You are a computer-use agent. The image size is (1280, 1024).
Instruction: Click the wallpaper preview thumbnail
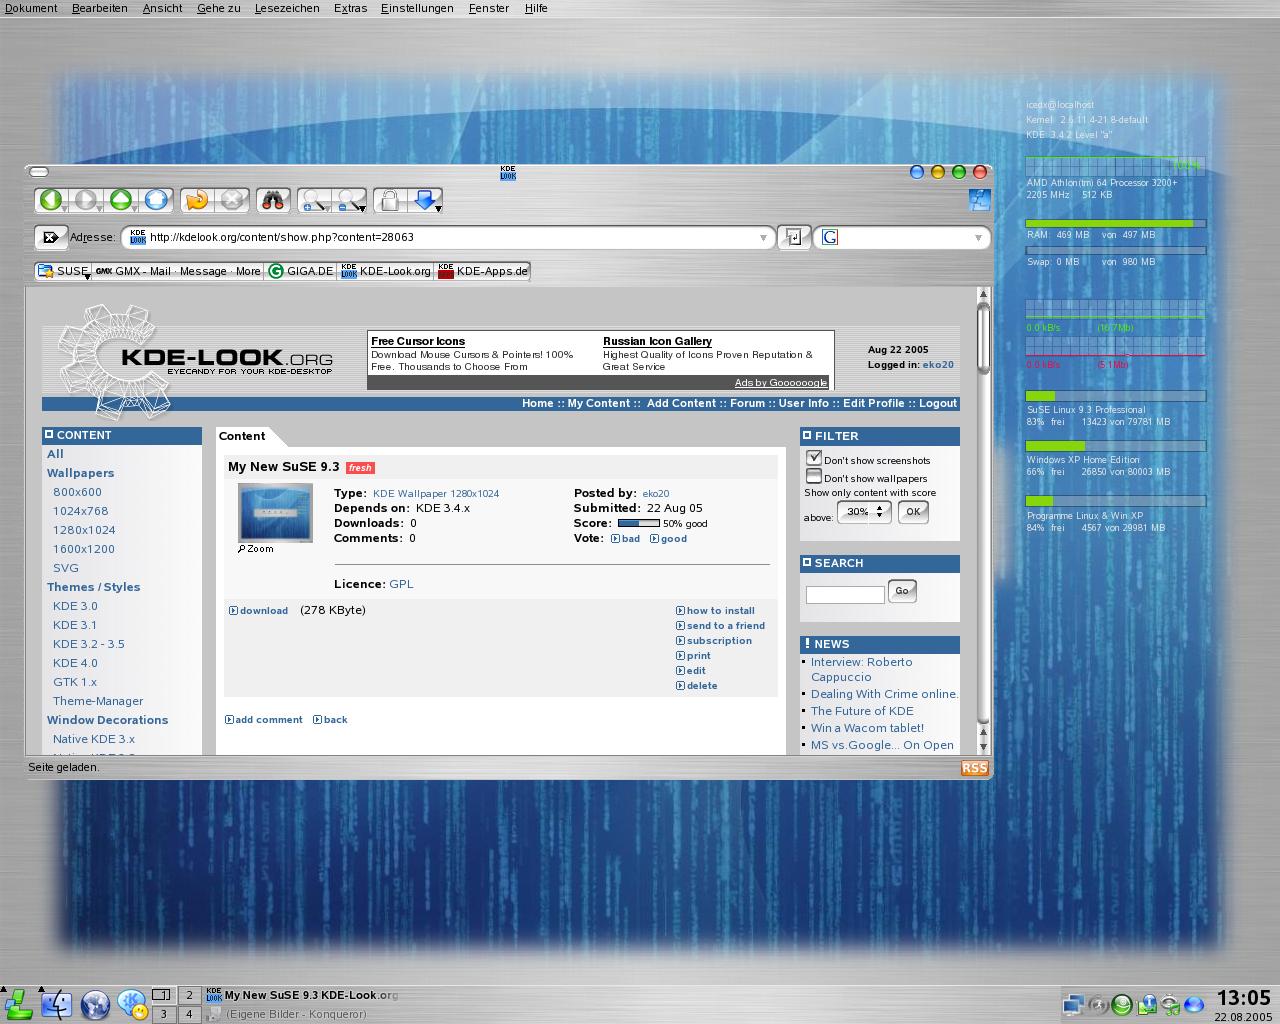pyautogui.click(x=275, y=512)
